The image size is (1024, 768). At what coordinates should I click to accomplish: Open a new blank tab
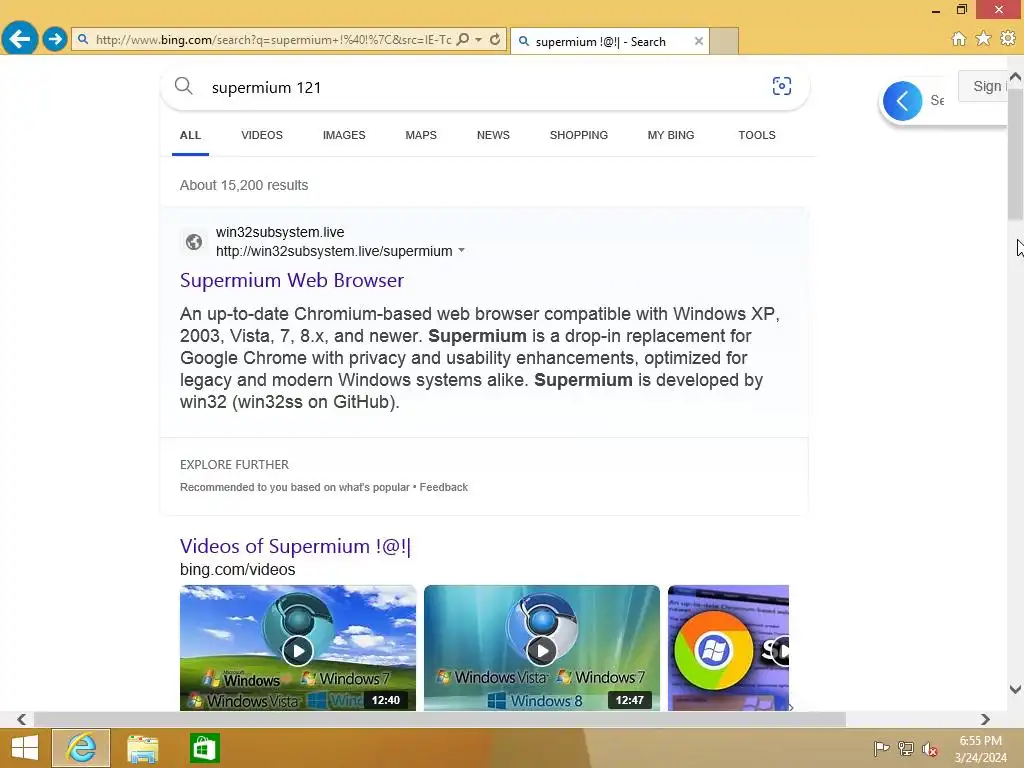pyautogui.click(x=724, y=41)
